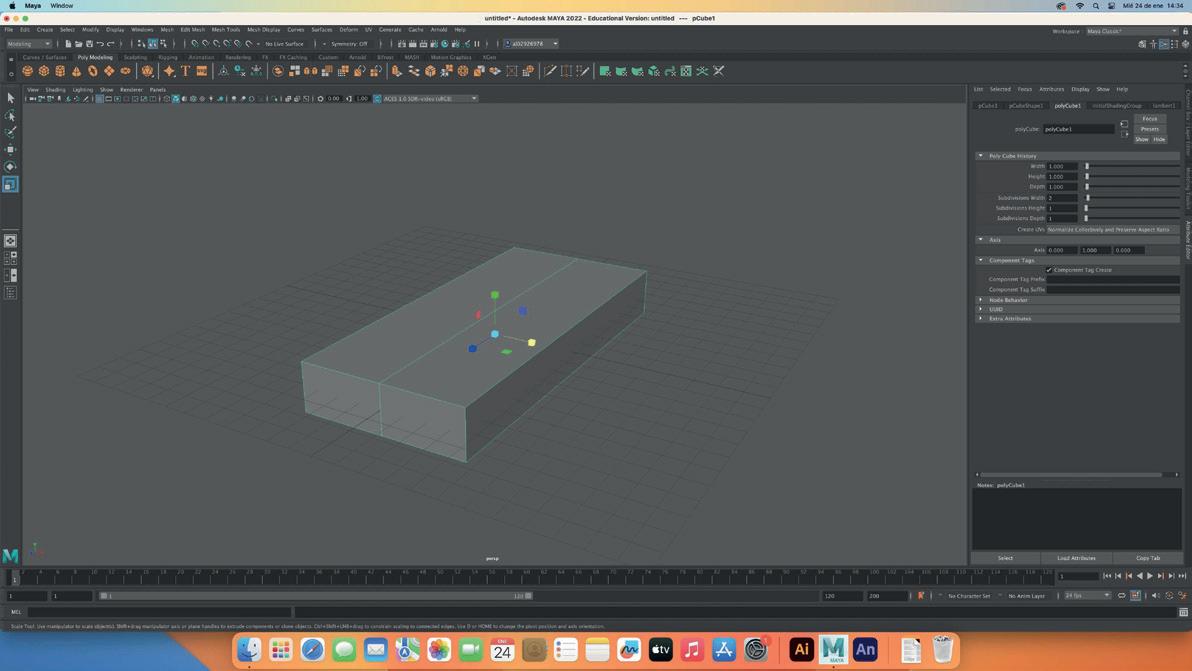This screenshot has width=1192, height=671.
Task: Open the viewport Shading menu
Action: 55,90
